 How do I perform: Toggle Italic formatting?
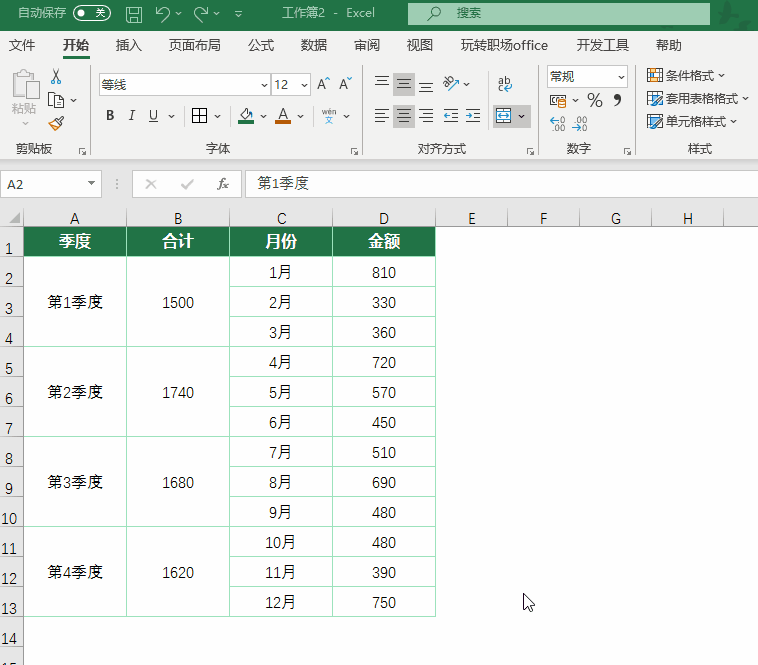pyautogui.click(x=132, y=116)
